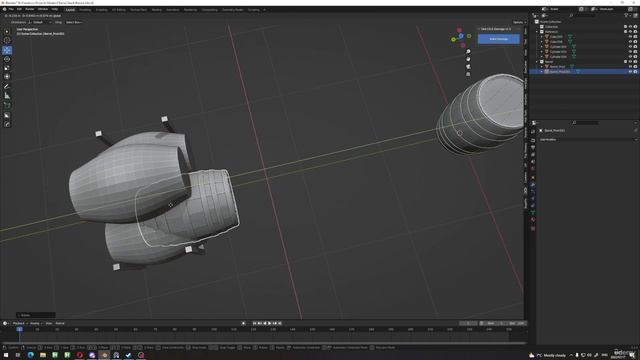This screenshot has width=640, height=360.
Task: Click the pan hand viewport icon
Action: click(468, 59)
